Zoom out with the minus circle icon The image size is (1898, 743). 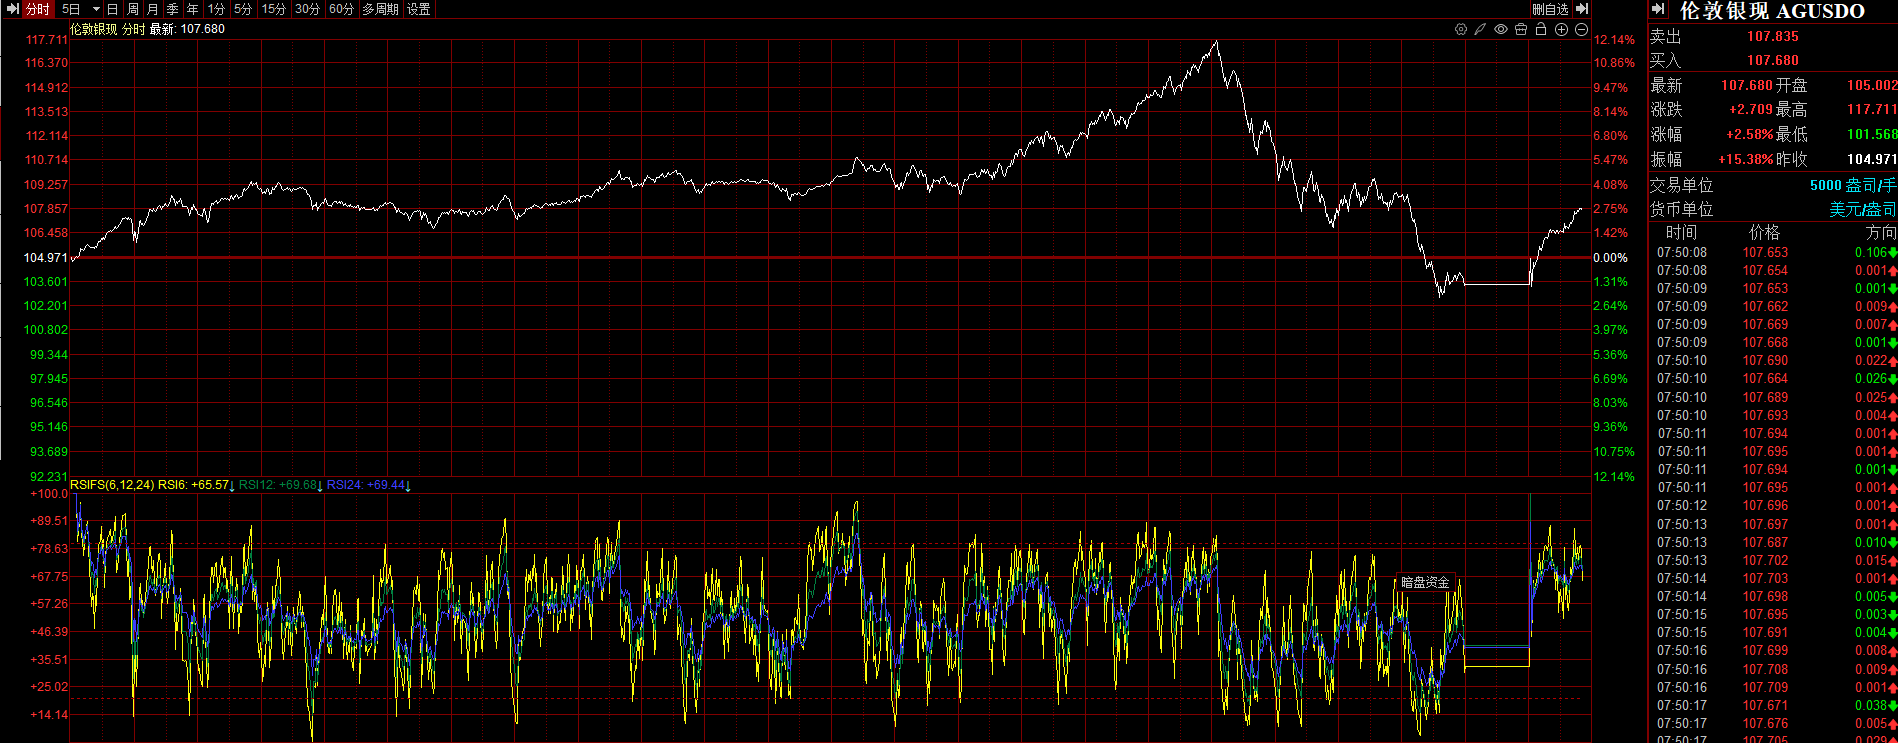pos(1581,30)
